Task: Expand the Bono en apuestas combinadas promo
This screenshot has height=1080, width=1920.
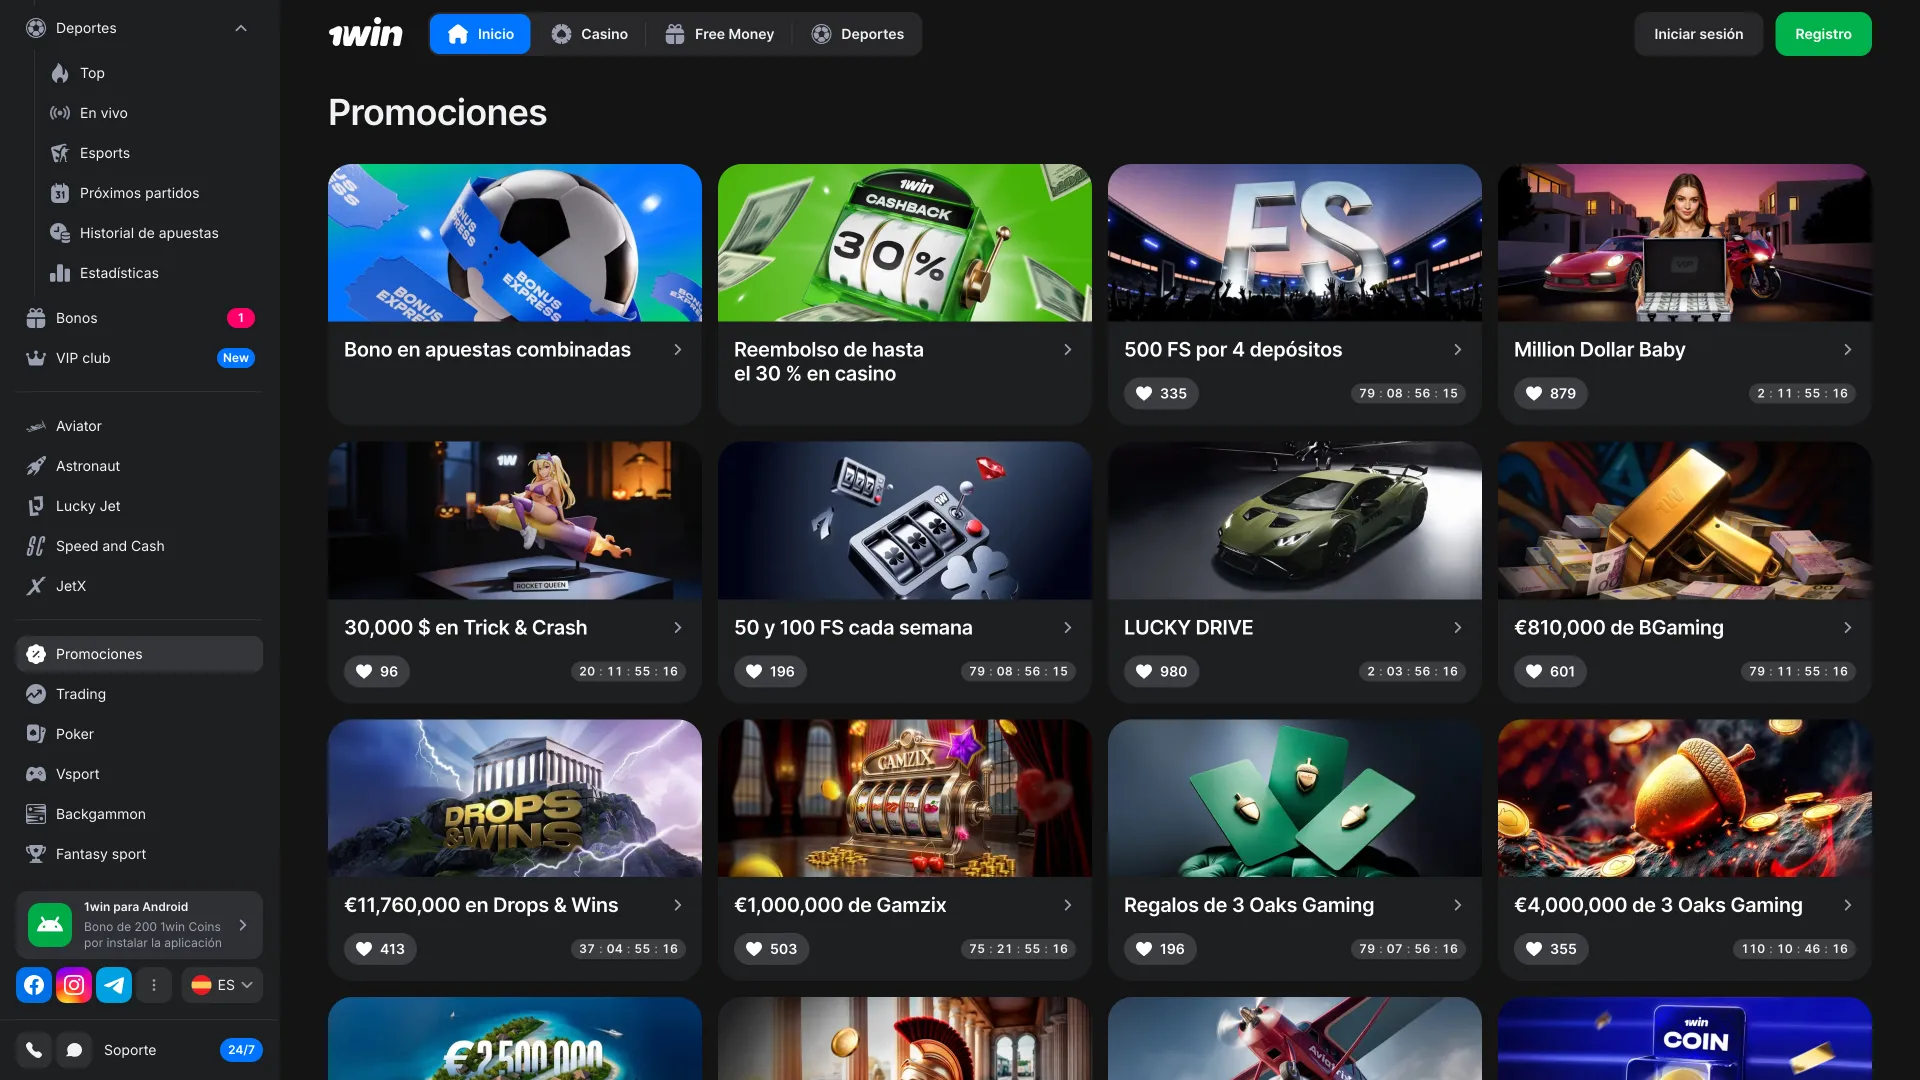Action: pos(679,349)
